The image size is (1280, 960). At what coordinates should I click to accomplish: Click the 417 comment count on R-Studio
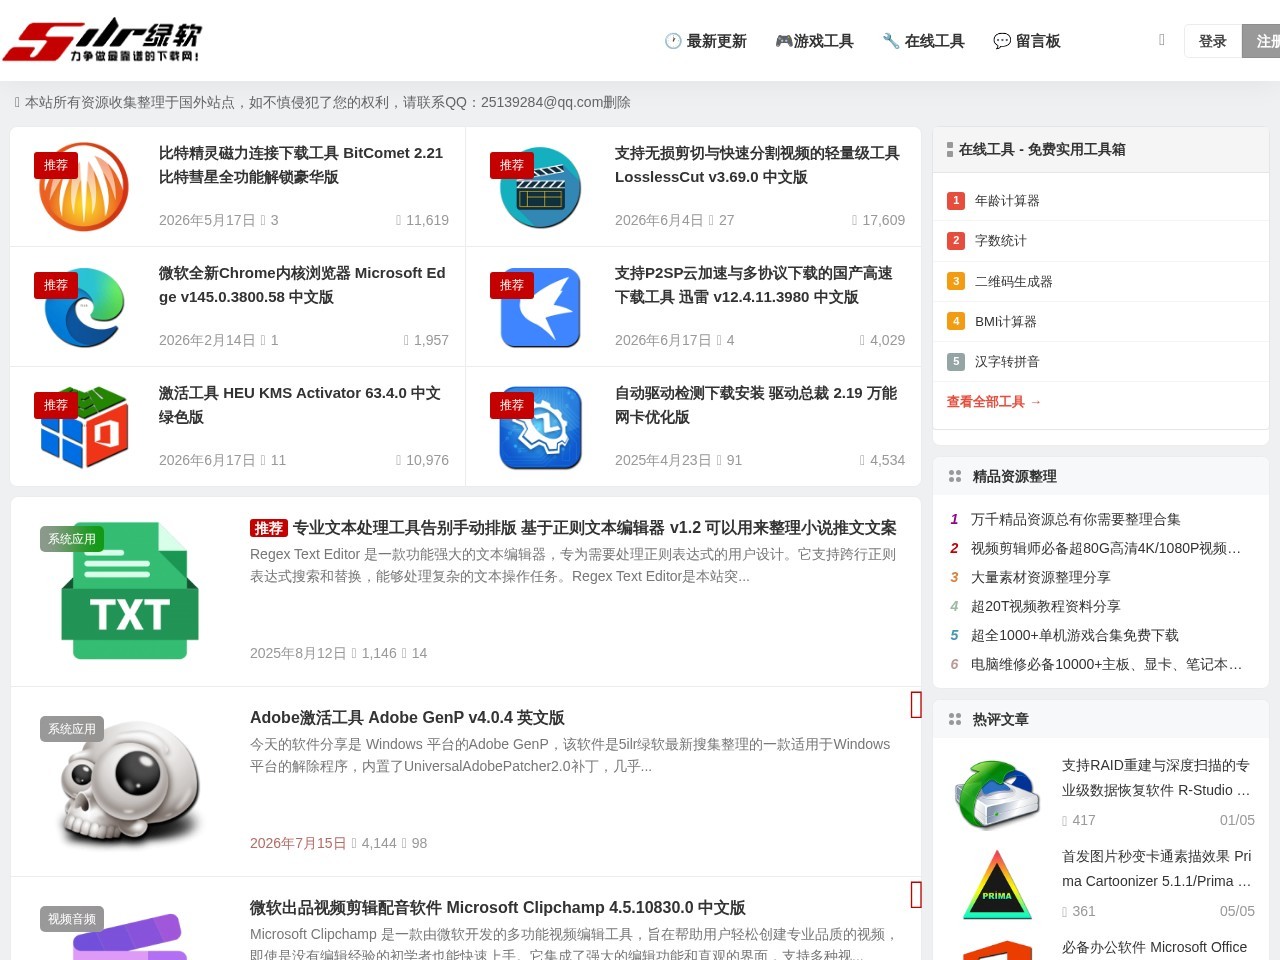1084,820
